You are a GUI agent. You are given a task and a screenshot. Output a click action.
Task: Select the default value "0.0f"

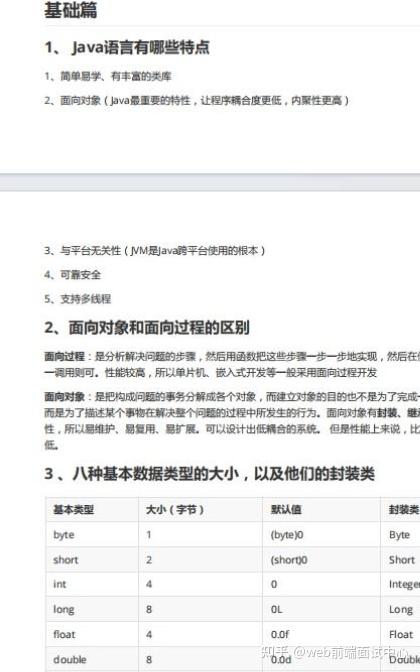click(x=280, y=634)
